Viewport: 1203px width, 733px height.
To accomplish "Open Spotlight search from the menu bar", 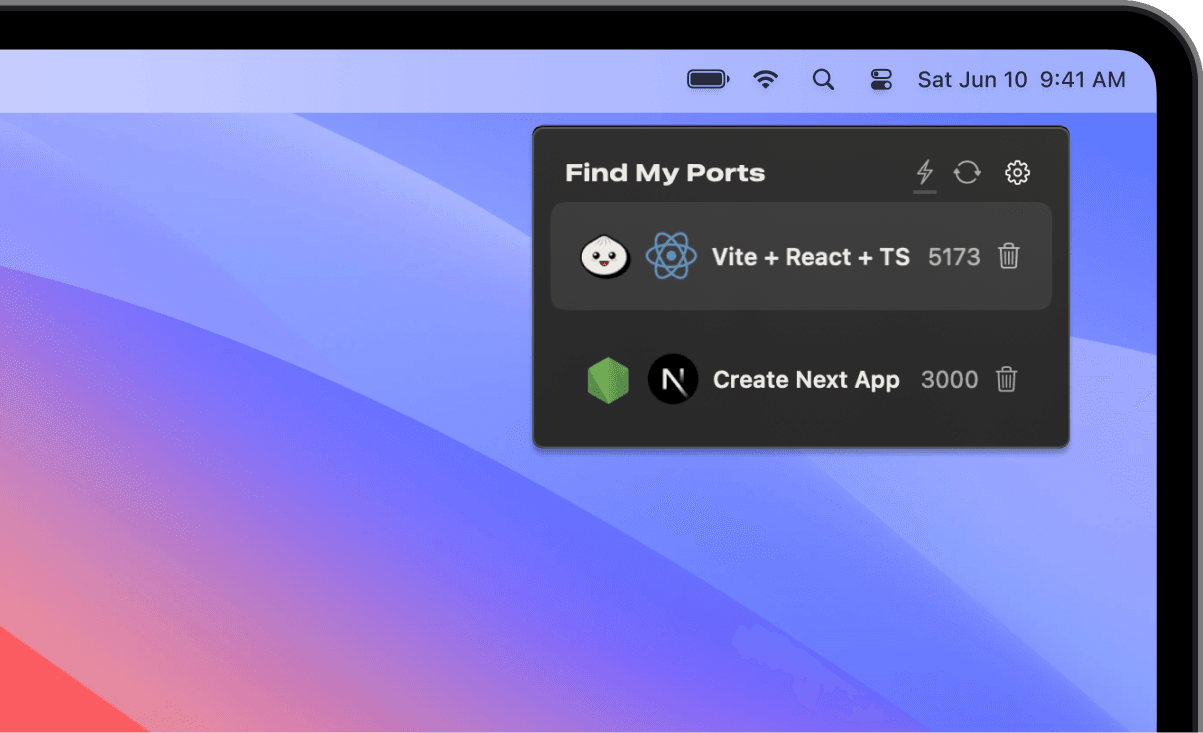I will tap(823, 79).
